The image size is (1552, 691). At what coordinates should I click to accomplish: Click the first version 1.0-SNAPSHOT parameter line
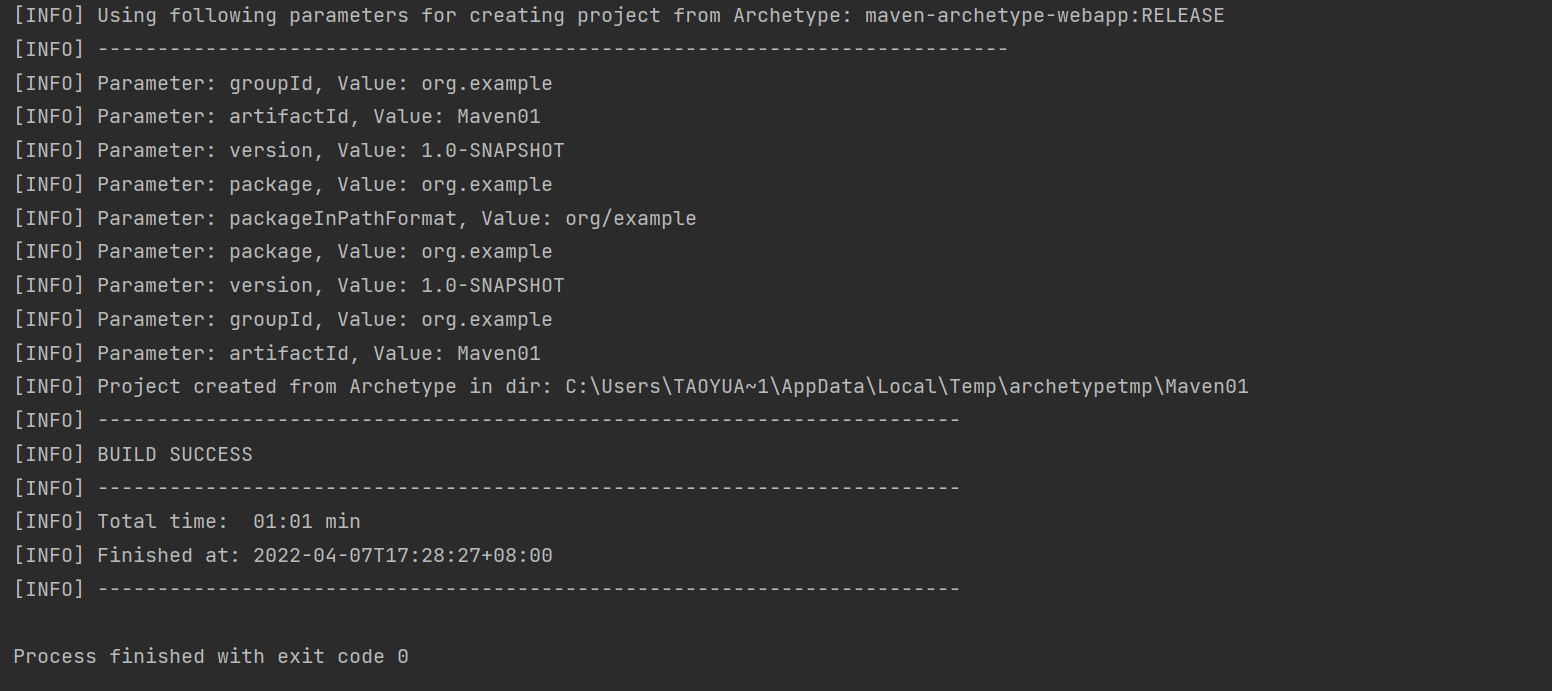[x=330, y=151]
